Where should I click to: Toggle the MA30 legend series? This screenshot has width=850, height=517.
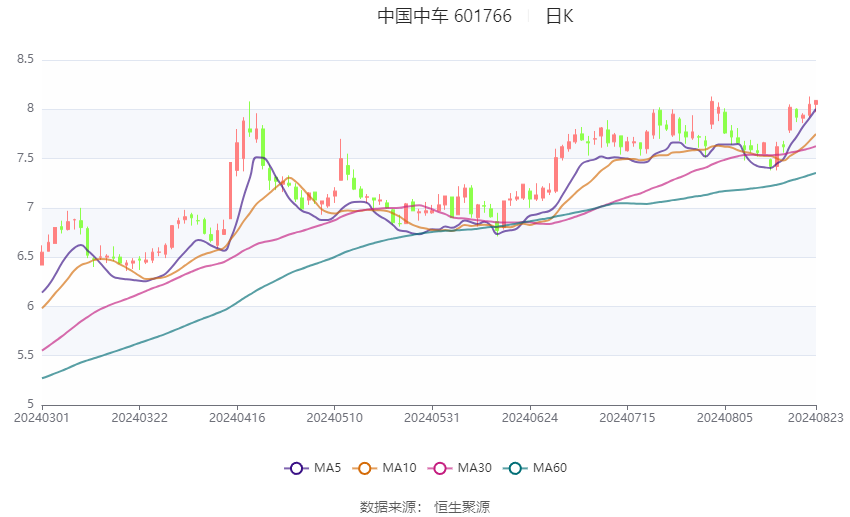pos(460,468)
